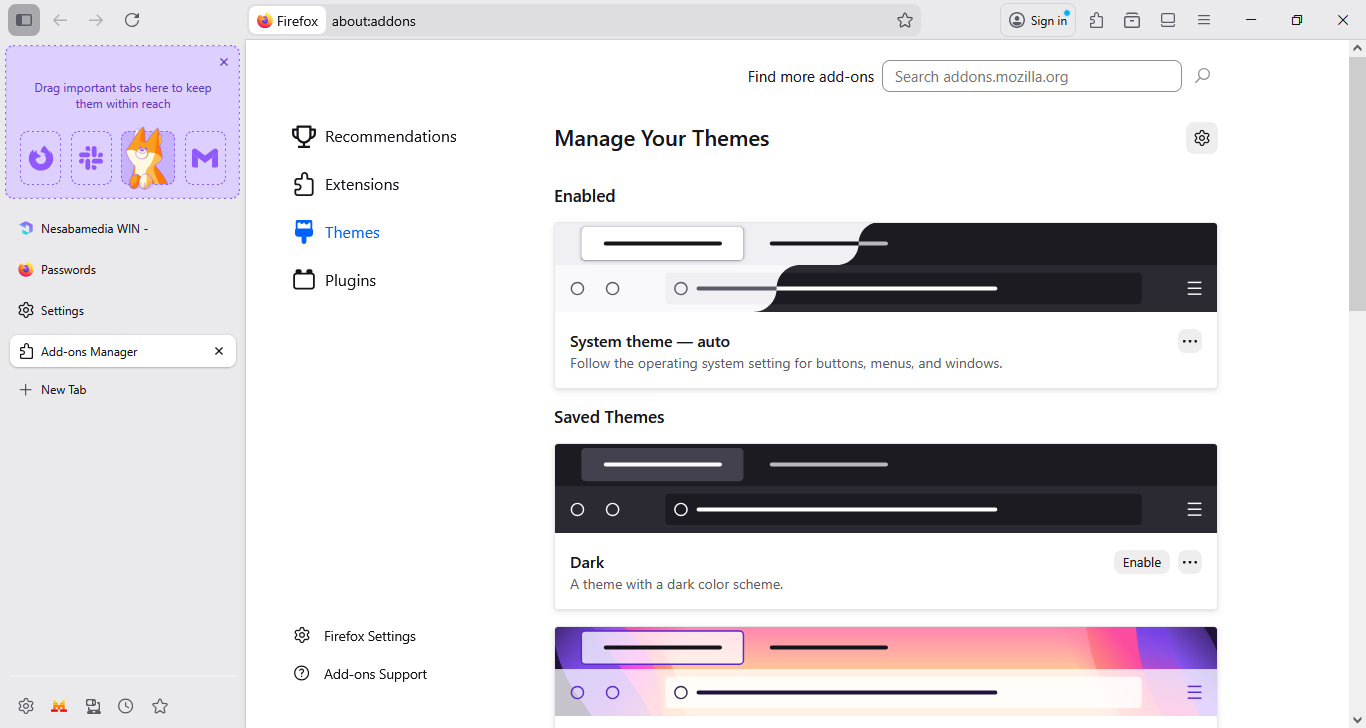Open the Extensions puzzle icon in toolbar
The image size is (1366, 728).
1097,20
